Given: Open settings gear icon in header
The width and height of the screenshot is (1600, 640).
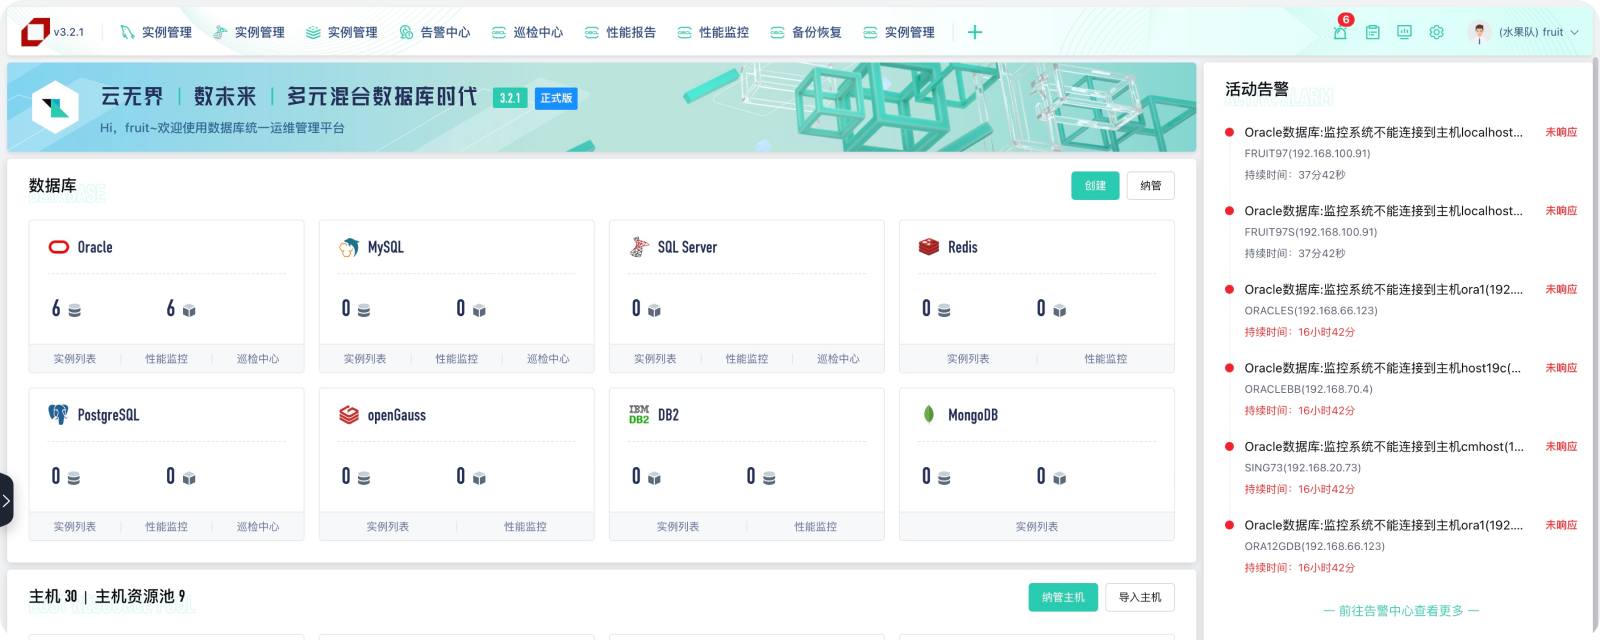Looking at the screenshot, I should 1436,32.
